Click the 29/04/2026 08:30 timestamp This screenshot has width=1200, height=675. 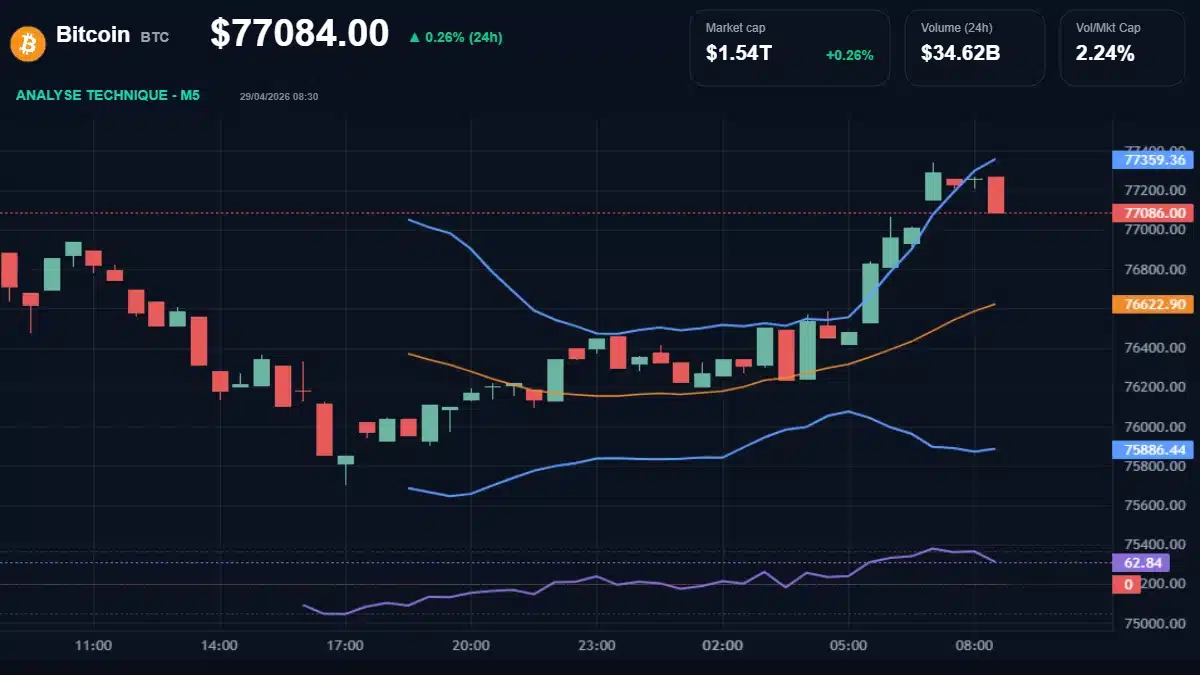279,97
